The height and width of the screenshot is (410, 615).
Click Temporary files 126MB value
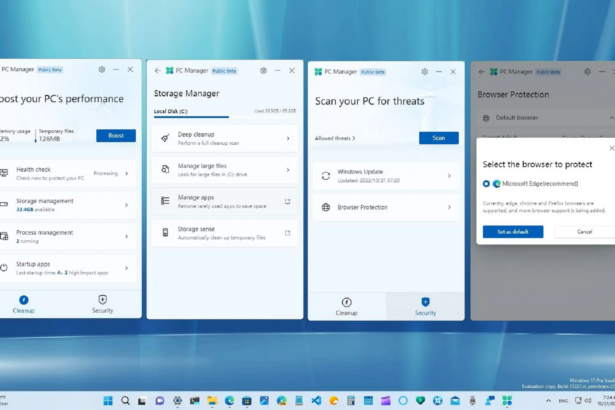(x=49, y=139)
